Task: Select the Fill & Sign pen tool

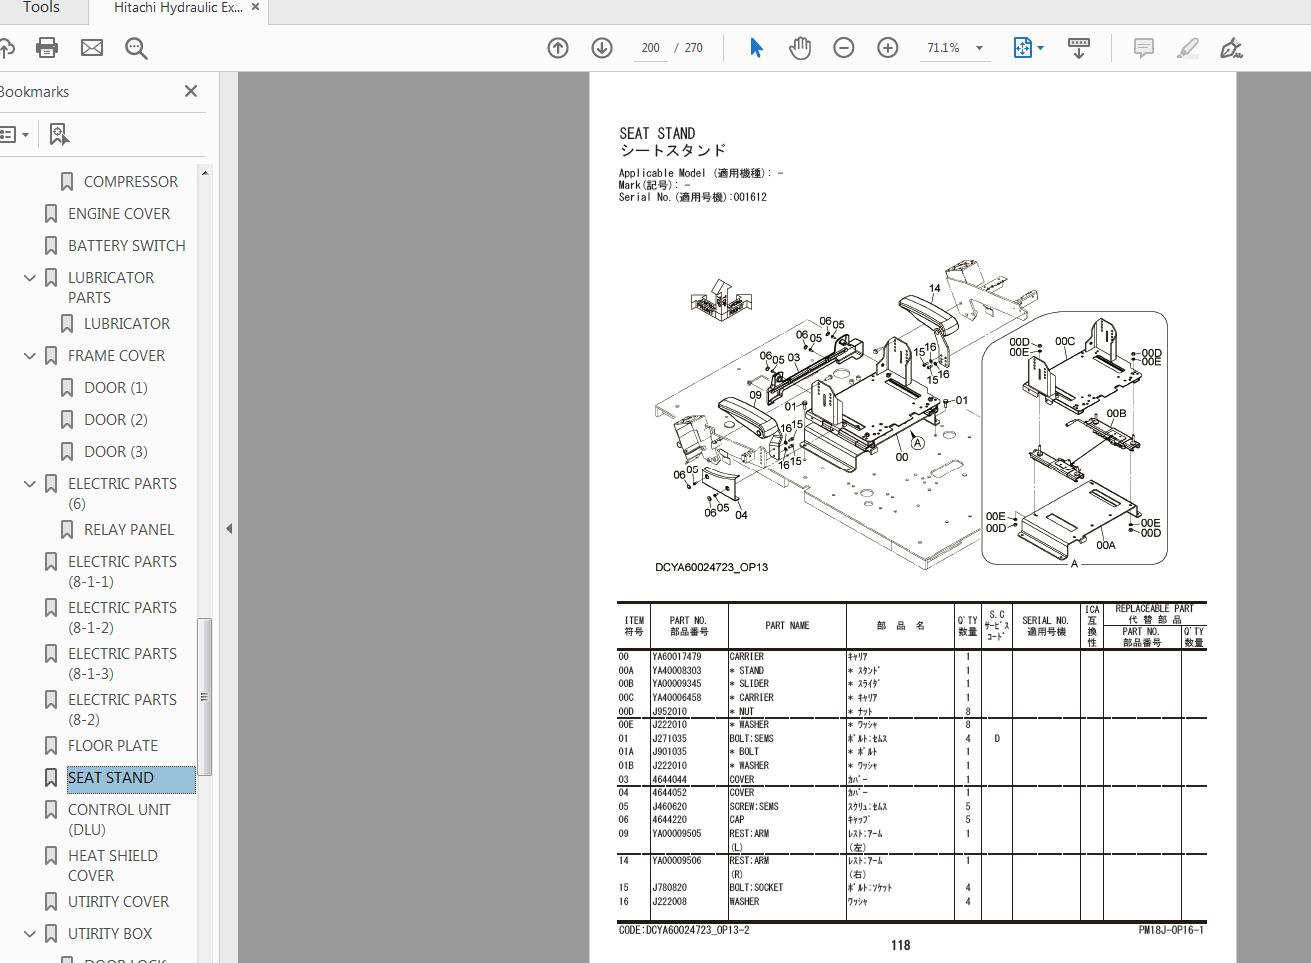Action: [x=1230, y=47]
